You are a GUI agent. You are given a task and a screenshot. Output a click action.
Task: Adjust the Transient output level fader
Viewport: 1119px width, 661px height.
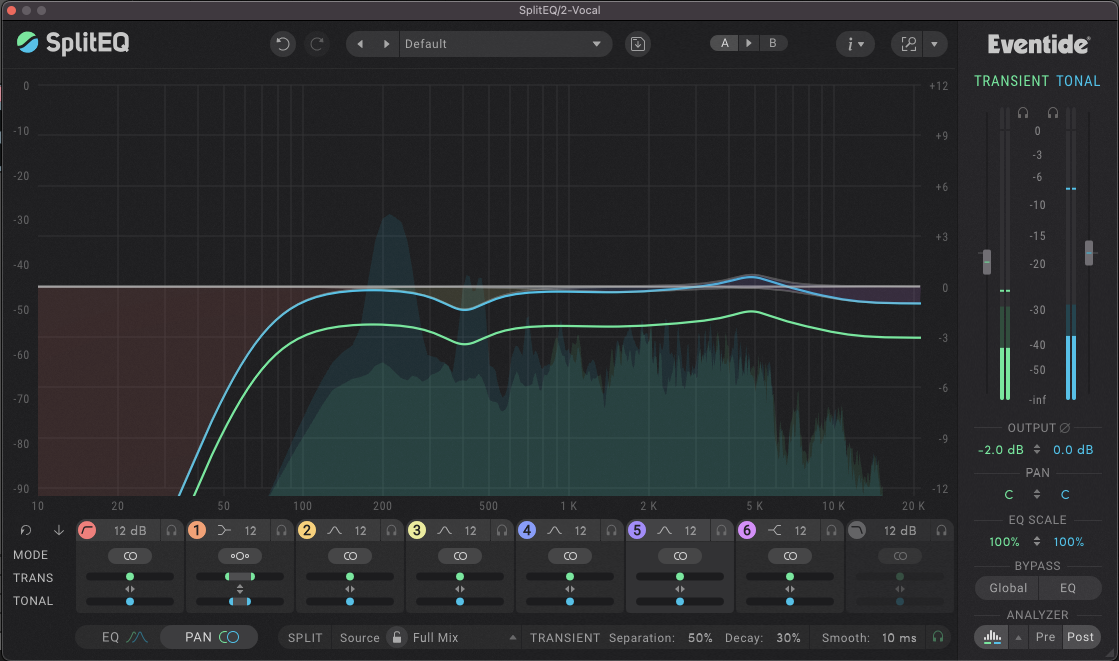987,261
